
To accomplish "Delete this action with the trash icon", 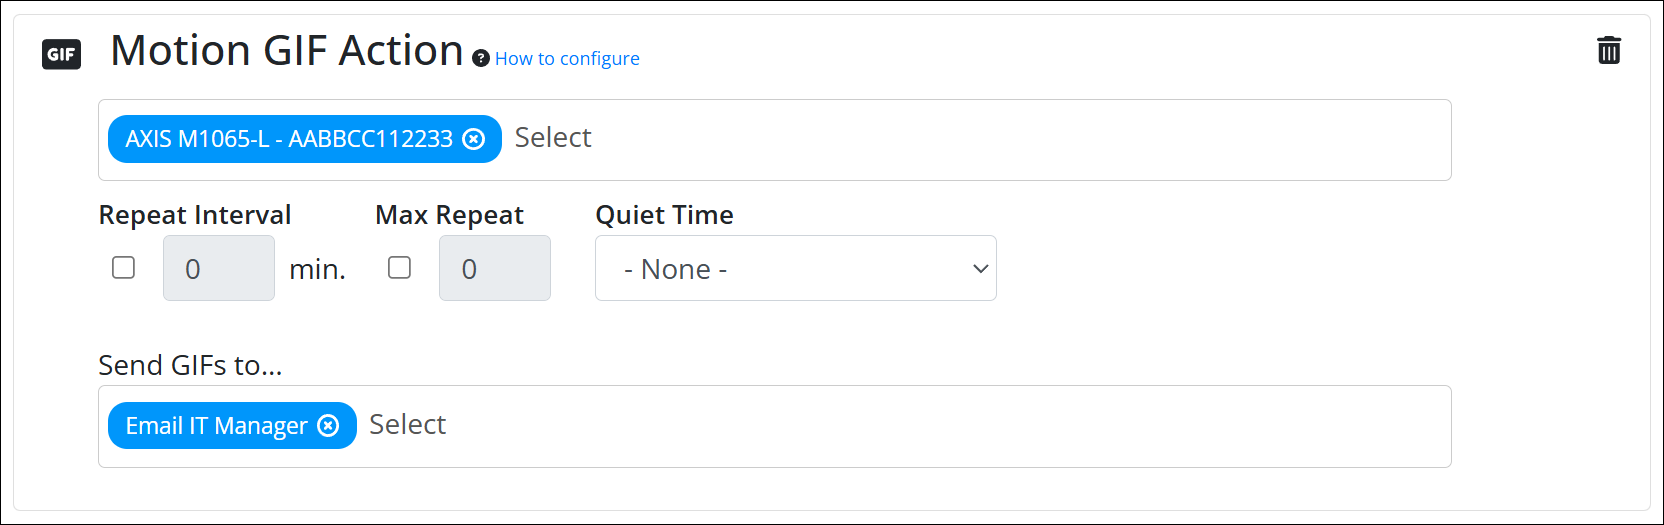I will [x=1608, y=50].
